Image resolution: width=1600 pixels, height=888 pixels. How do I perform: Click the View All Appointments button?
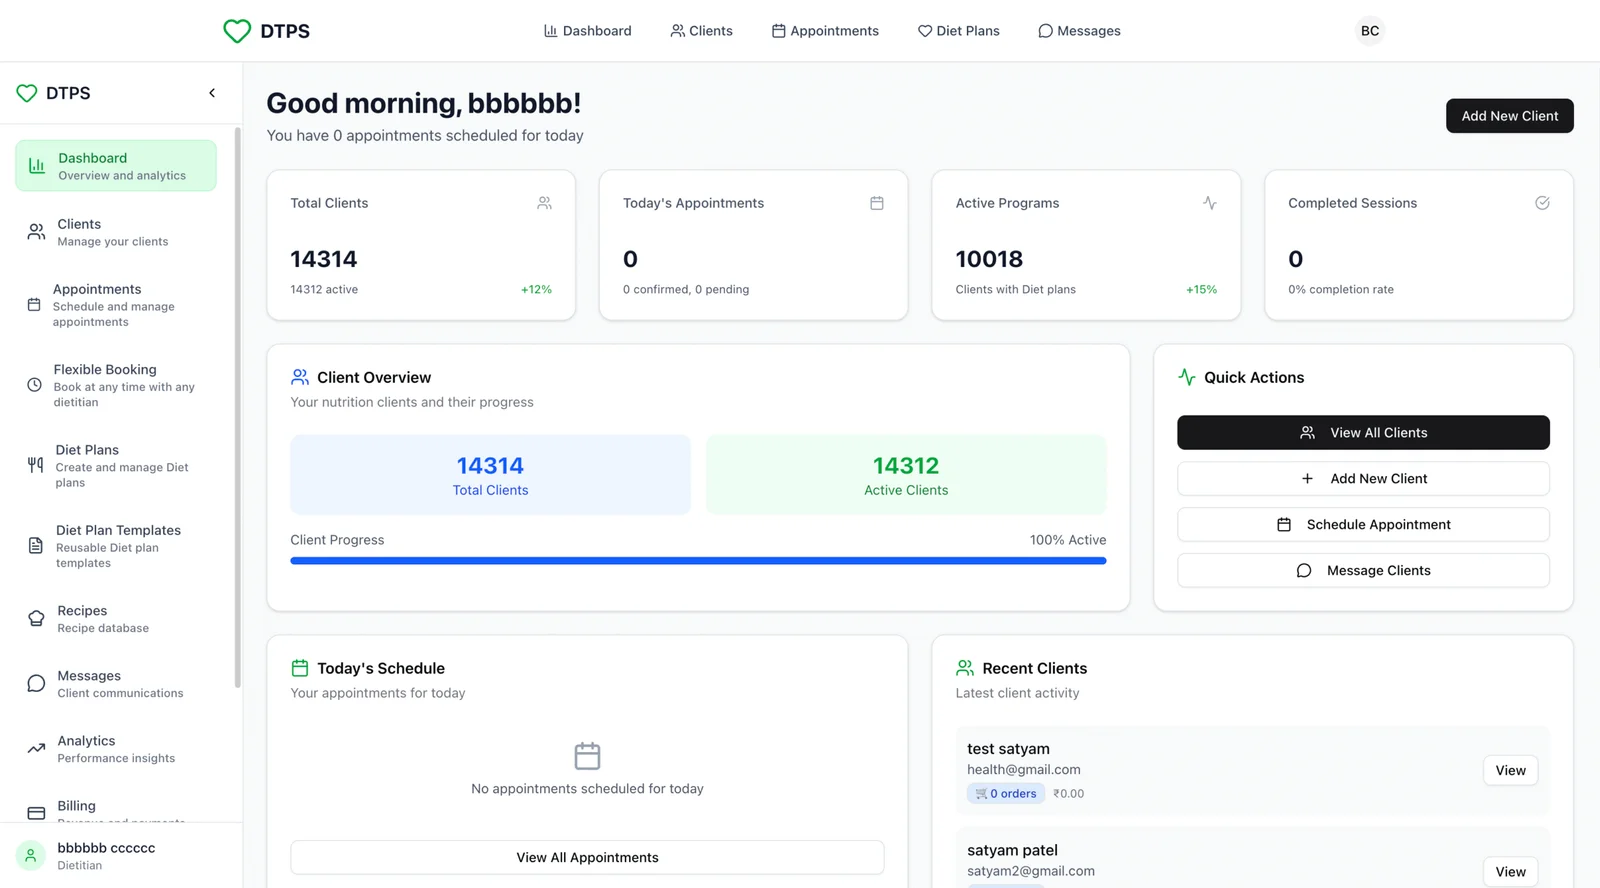[x=587, y=857]
